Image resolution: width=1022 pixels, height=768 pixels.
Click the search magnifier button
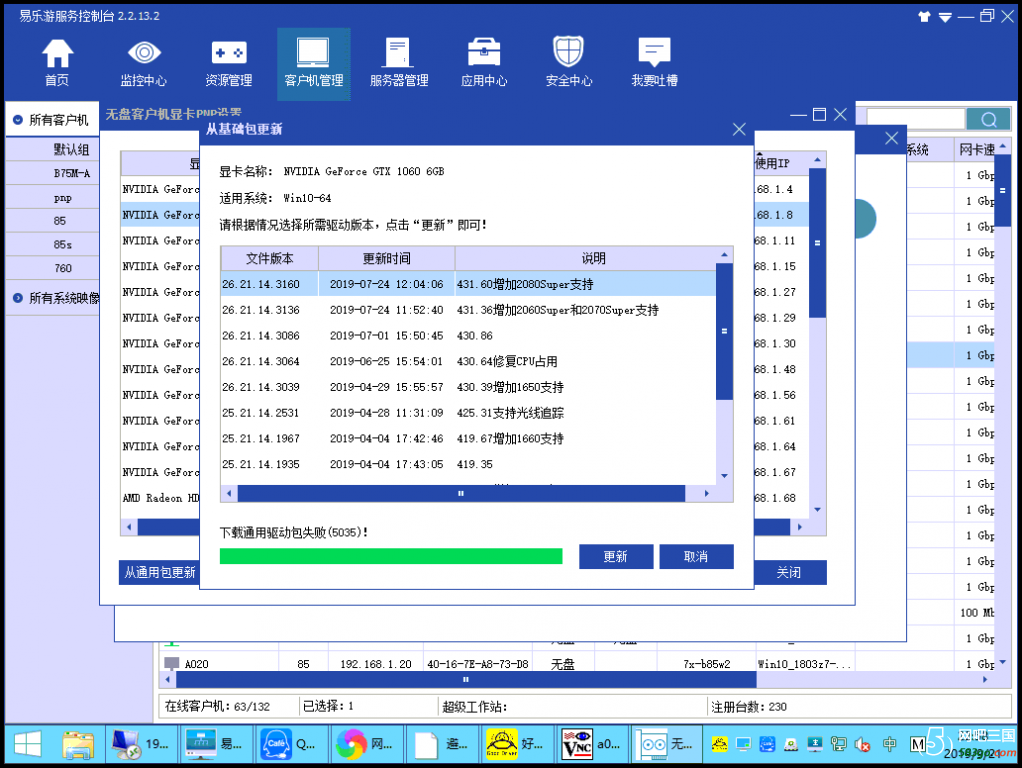pyautogui.click(x=988, y=119)
